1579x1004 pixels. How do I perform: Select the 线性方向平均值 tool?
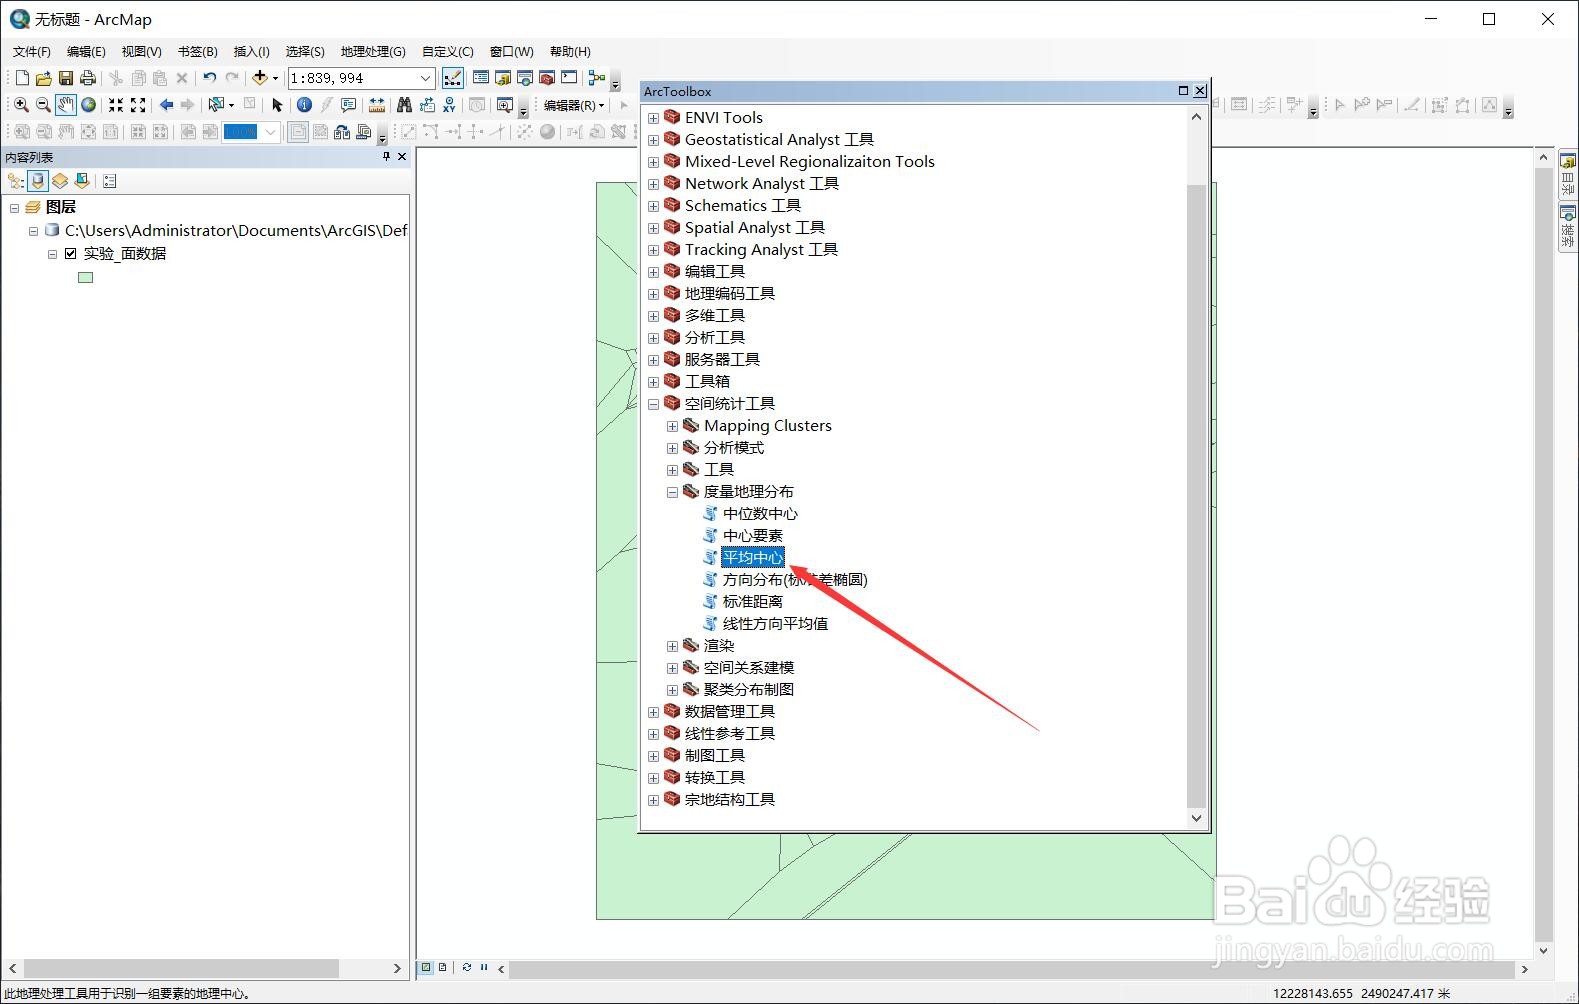(x=775, y=624)
